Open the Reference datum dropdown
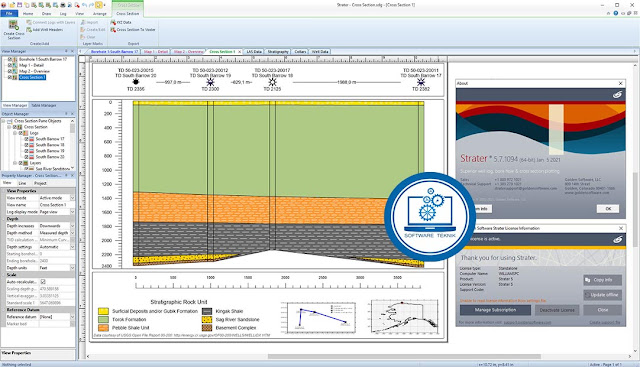Viewport: 640px width, 367px height. pyautogui.click(x=72, y=317)
